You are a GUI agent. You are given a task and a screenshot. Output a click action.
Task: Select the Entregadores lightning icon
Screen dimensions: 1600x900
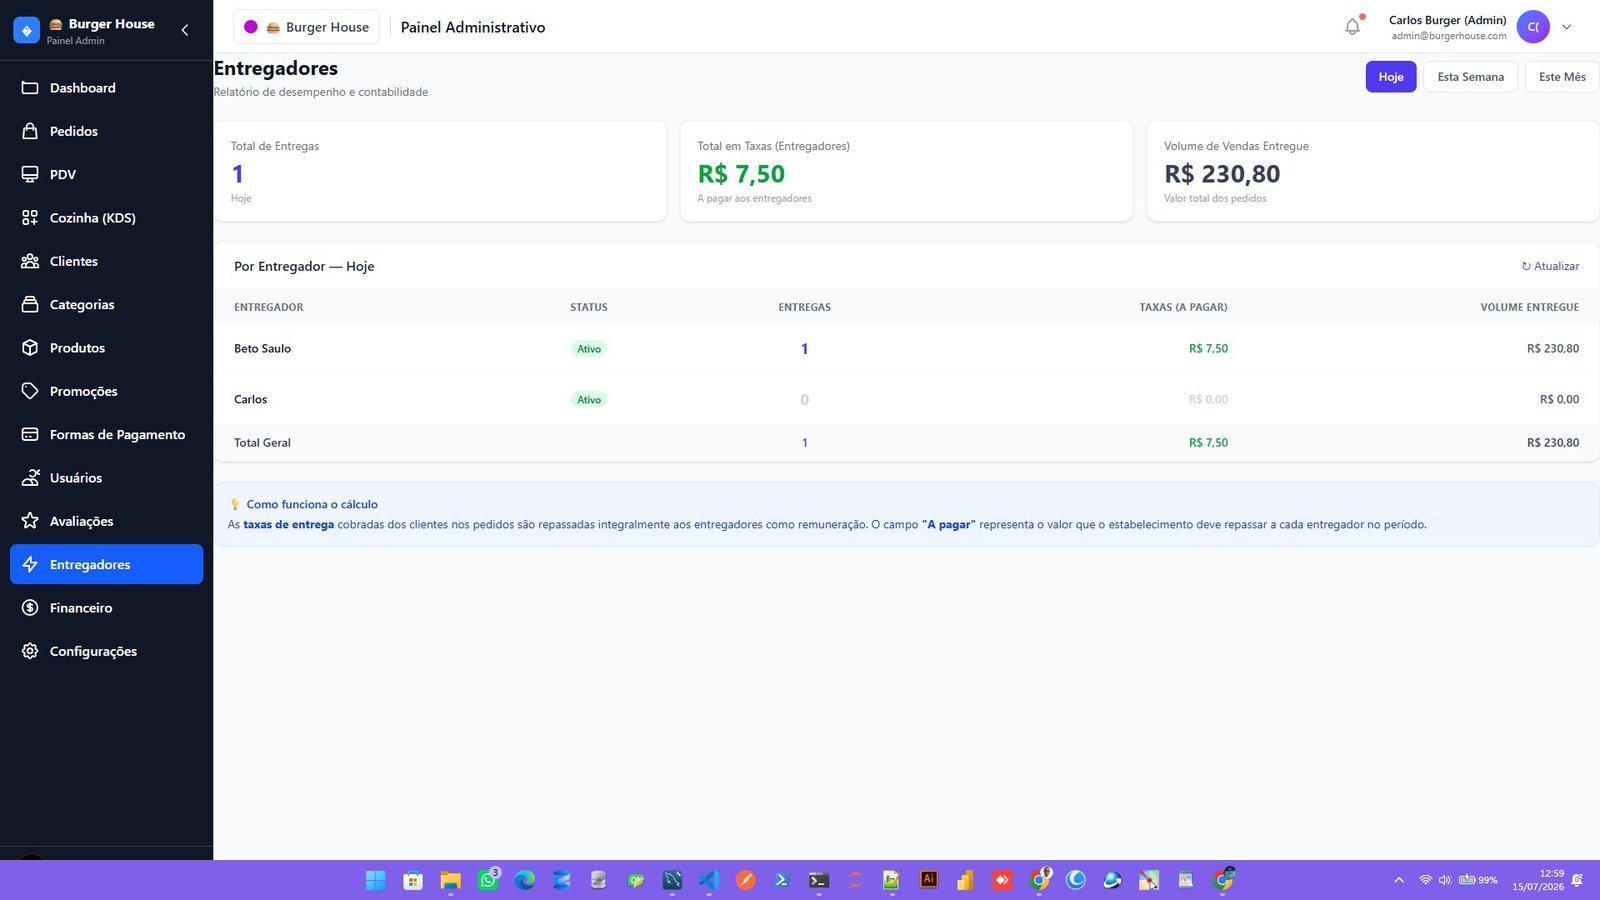(x=30, y=564)
